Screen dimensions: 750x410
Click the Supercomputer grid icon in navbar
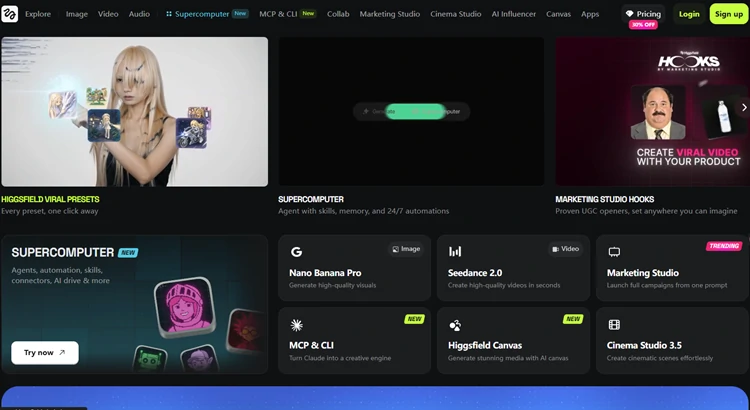pos(169,14)
